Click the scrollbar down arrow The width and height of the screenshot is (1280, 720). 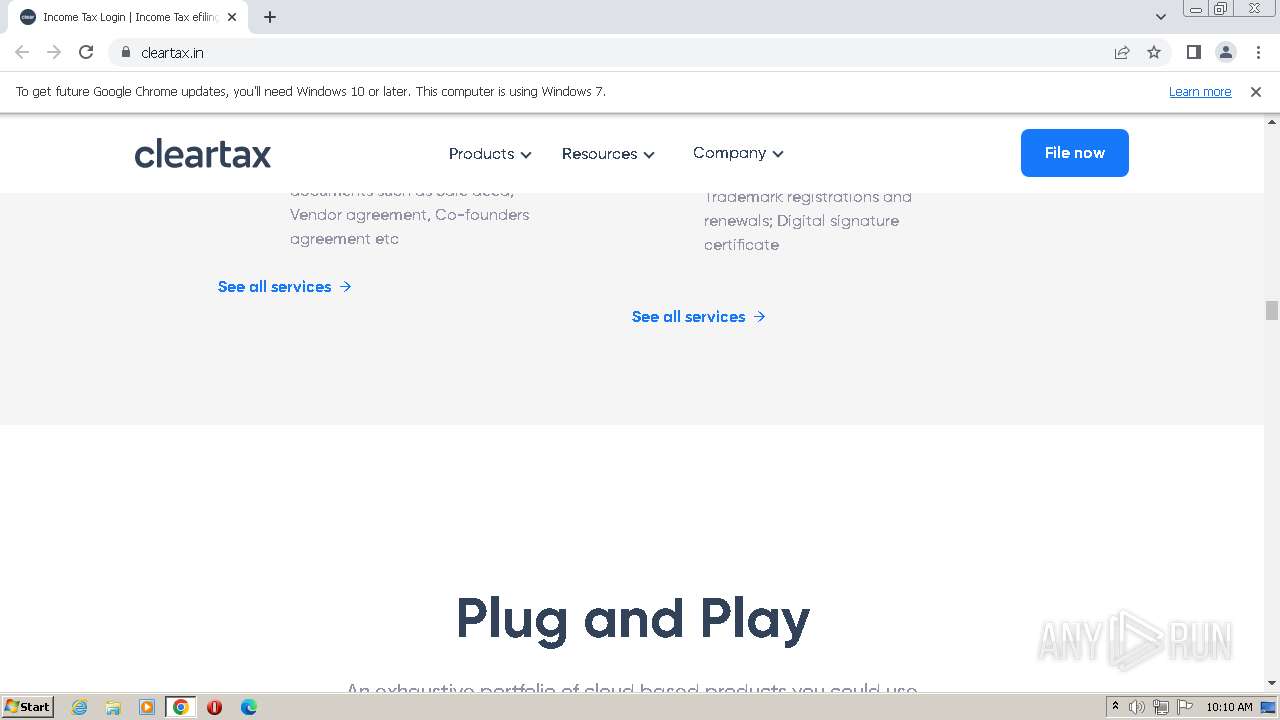click(x=1271, y=684)
